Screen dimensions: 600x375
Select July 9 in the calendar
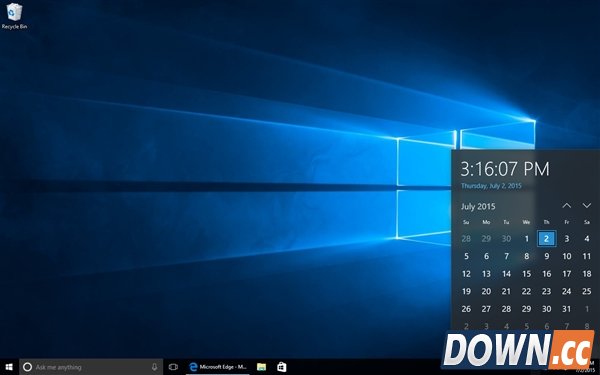546,256
